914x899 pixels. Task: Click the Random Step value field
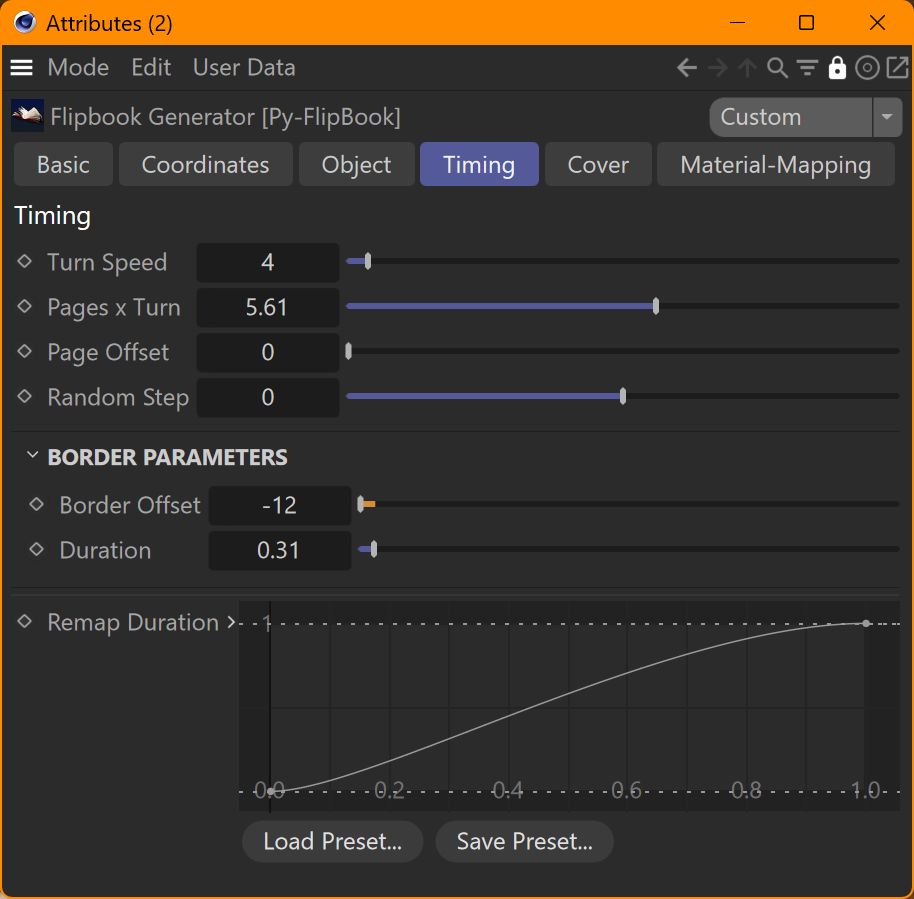pos(268,398)
